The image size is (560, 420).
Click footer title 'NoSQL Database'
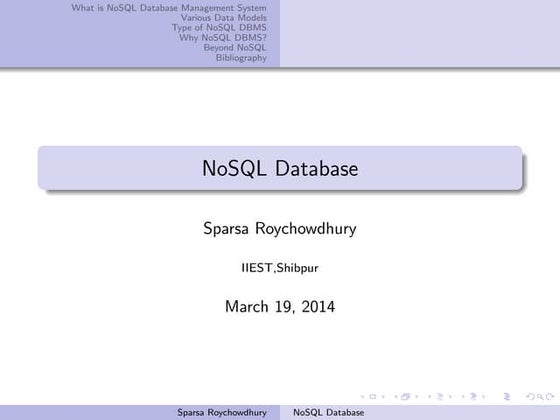point(329,412)
